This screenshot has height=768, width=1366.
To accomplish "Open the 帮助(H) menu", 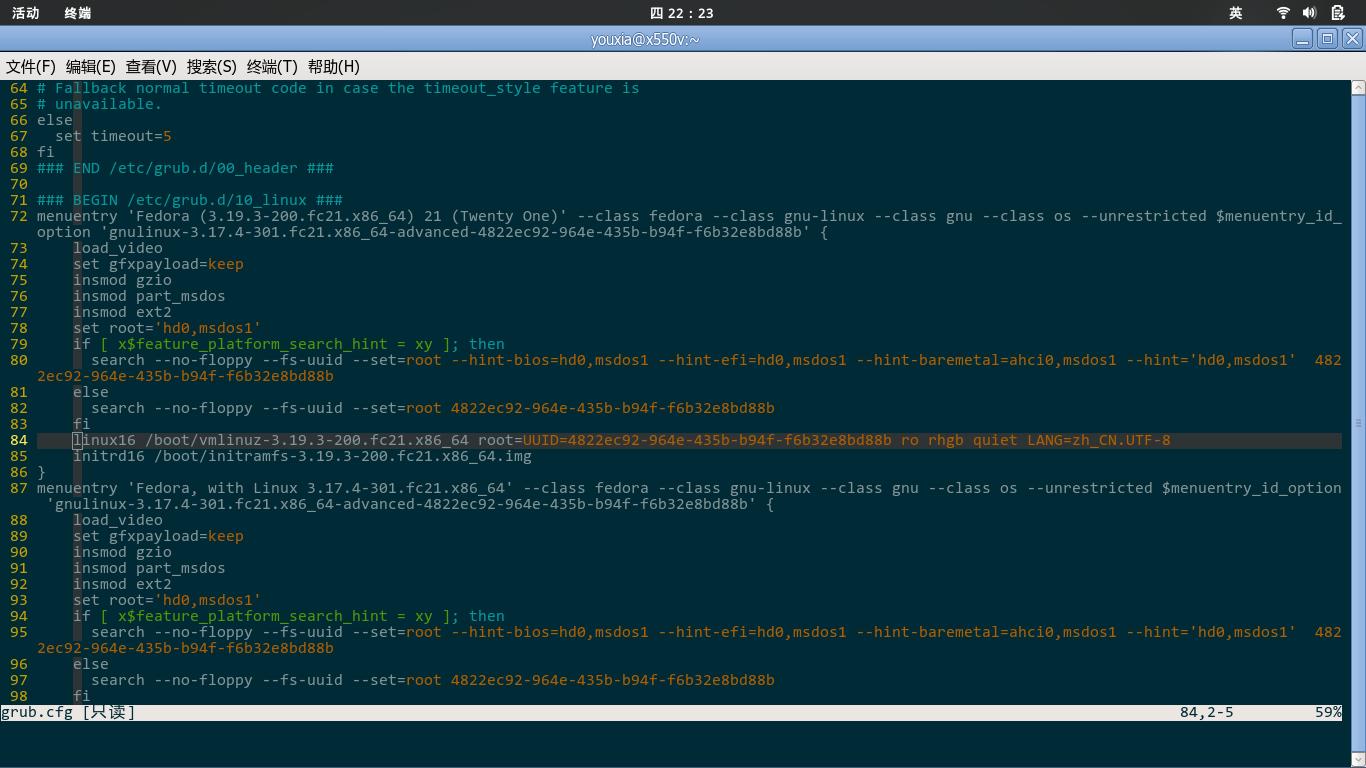I will coord(334,66).
